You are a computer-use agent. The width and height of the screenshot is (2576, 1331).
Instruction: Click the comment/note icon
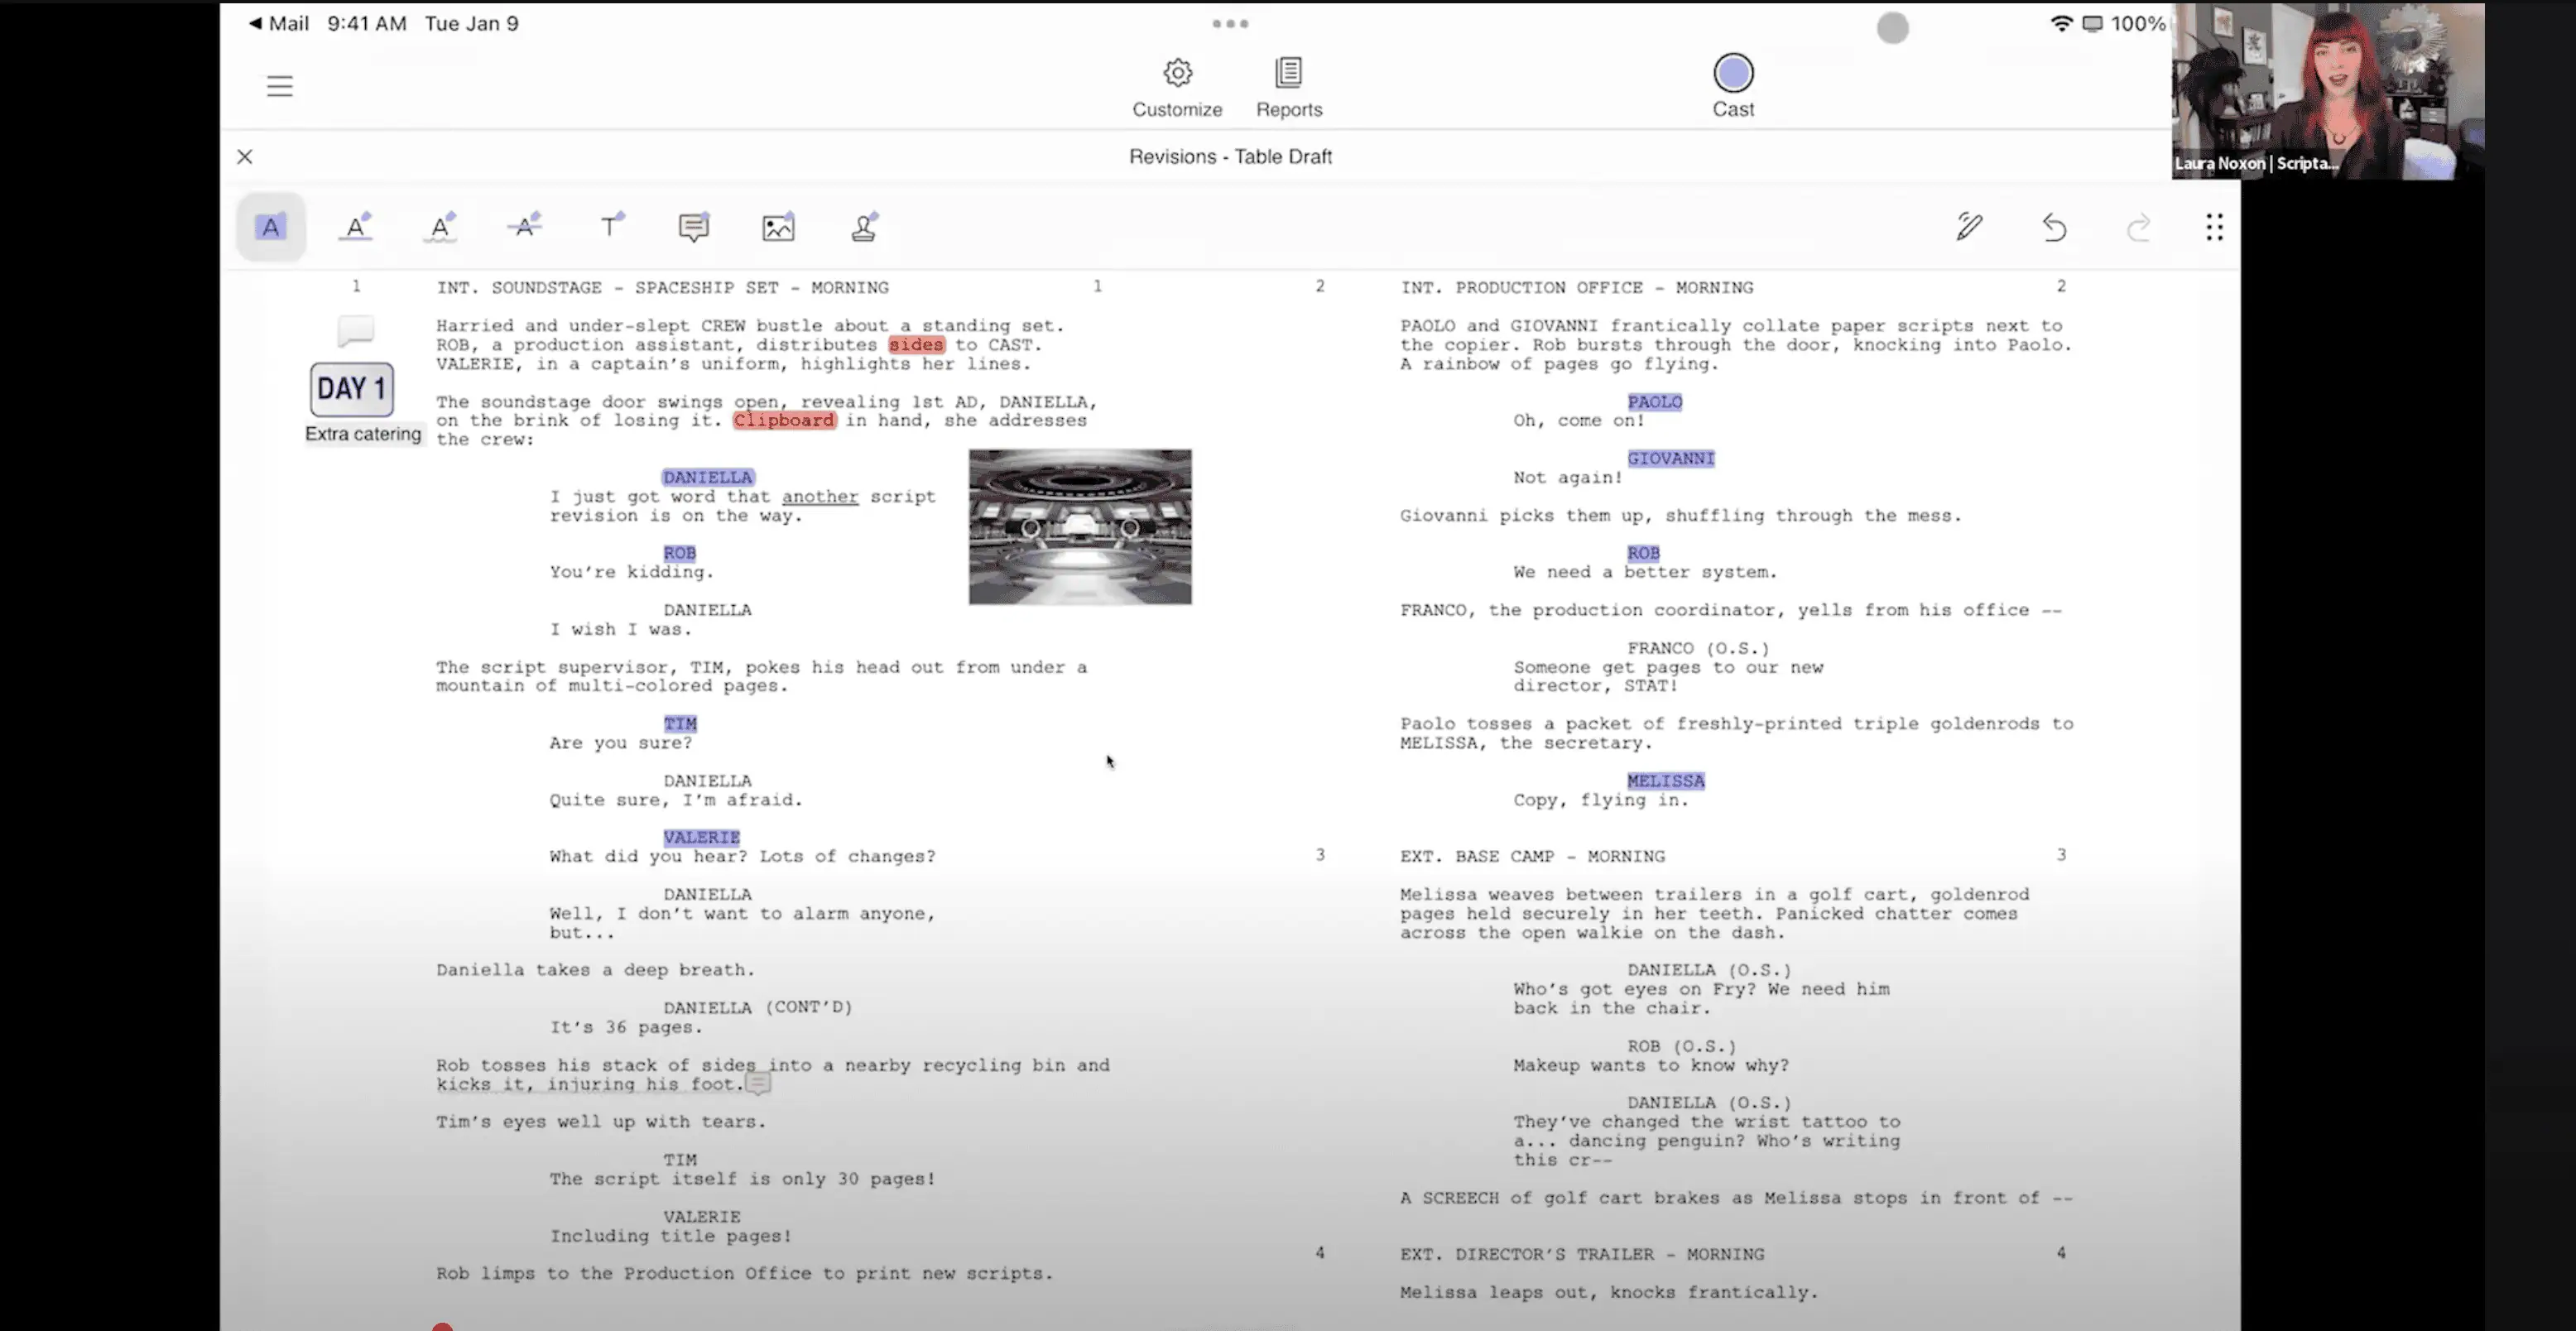pos(694,226)
